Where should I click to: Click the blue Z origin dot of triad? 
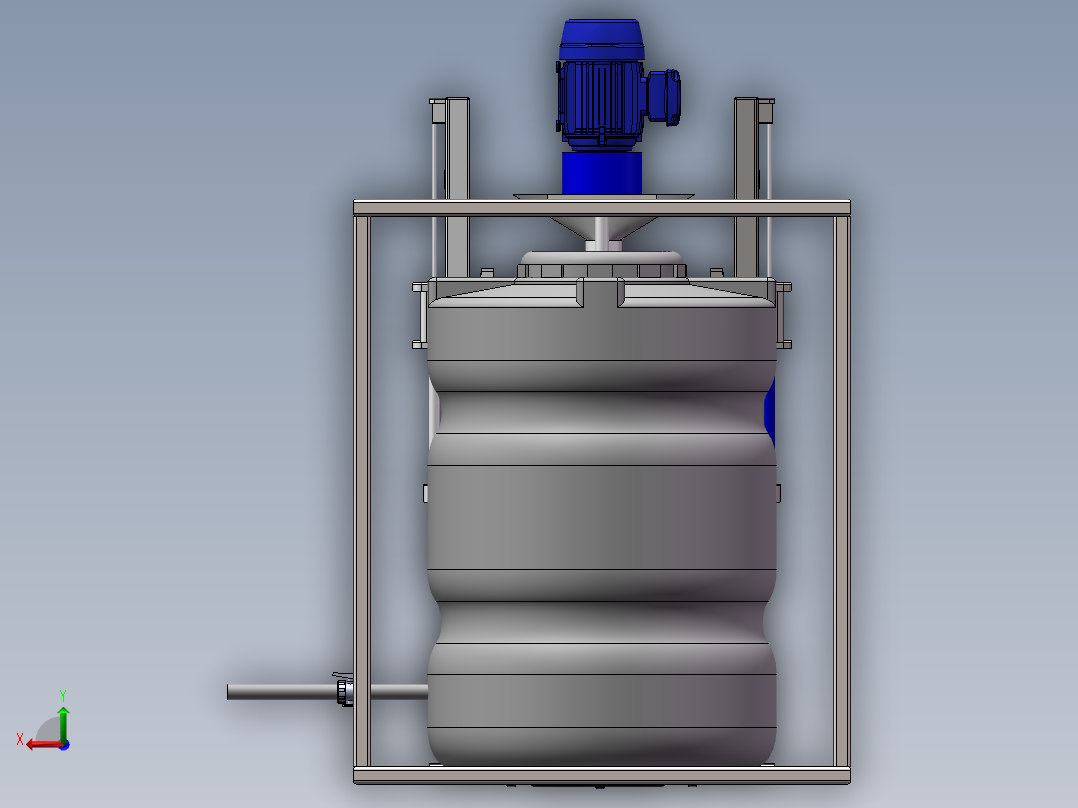pyautogui.click(x=65, y=745)
